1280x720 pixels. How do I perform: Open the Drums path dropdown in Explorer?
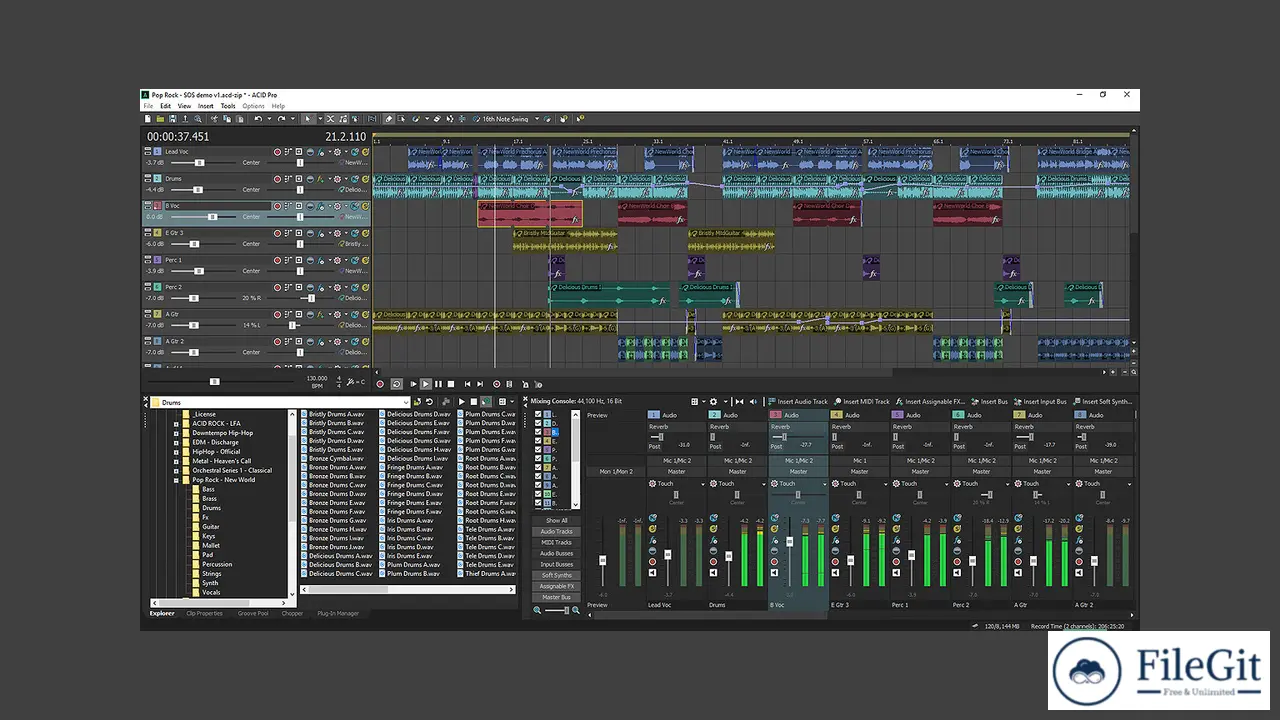[406, 402]
